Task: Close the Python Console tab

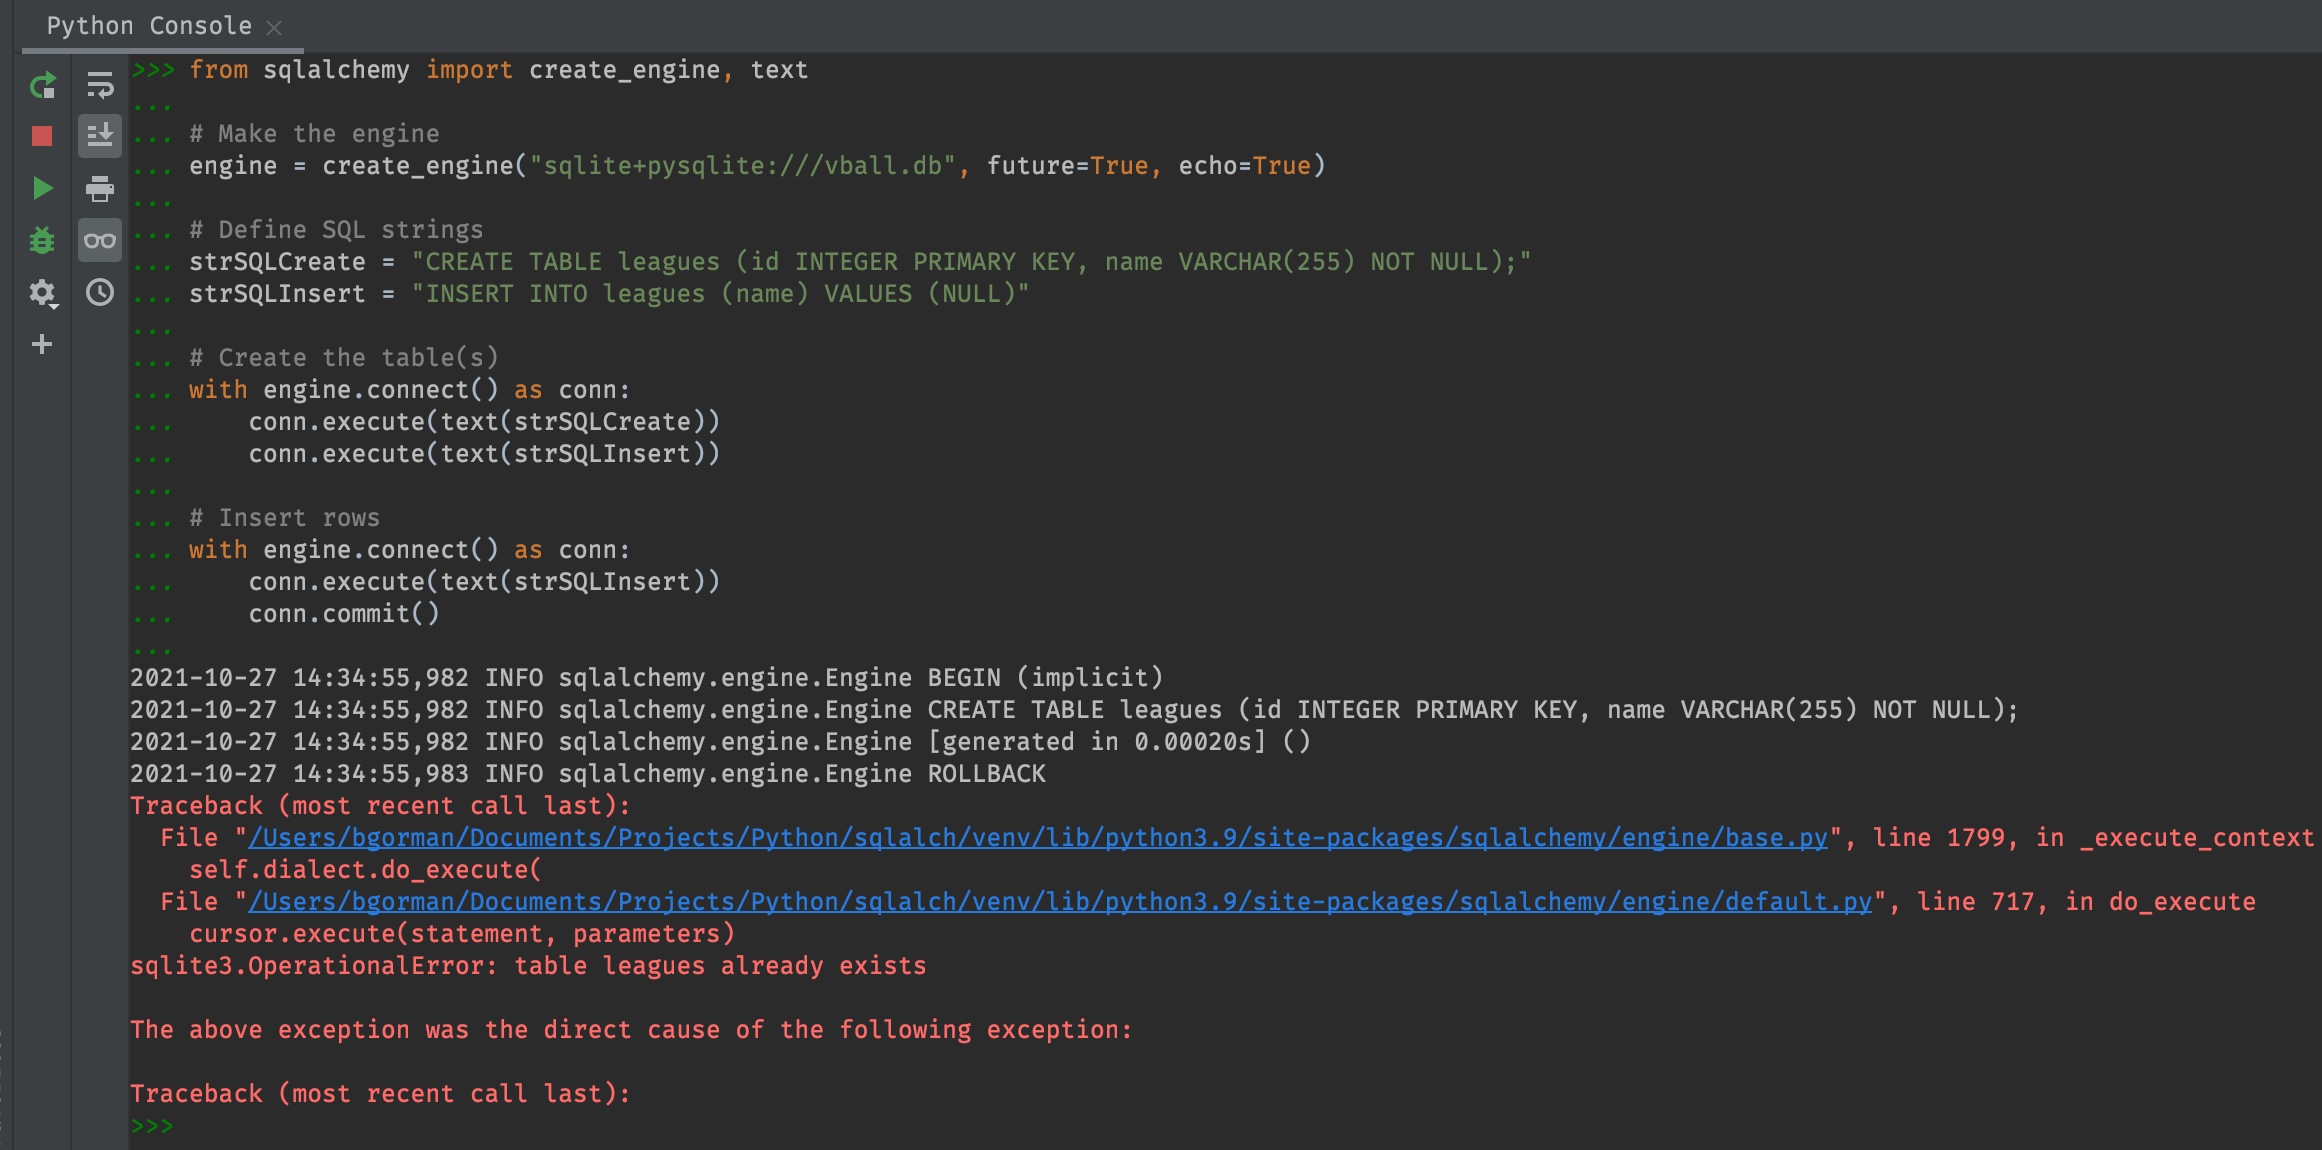Action: (x=274, y=28)
